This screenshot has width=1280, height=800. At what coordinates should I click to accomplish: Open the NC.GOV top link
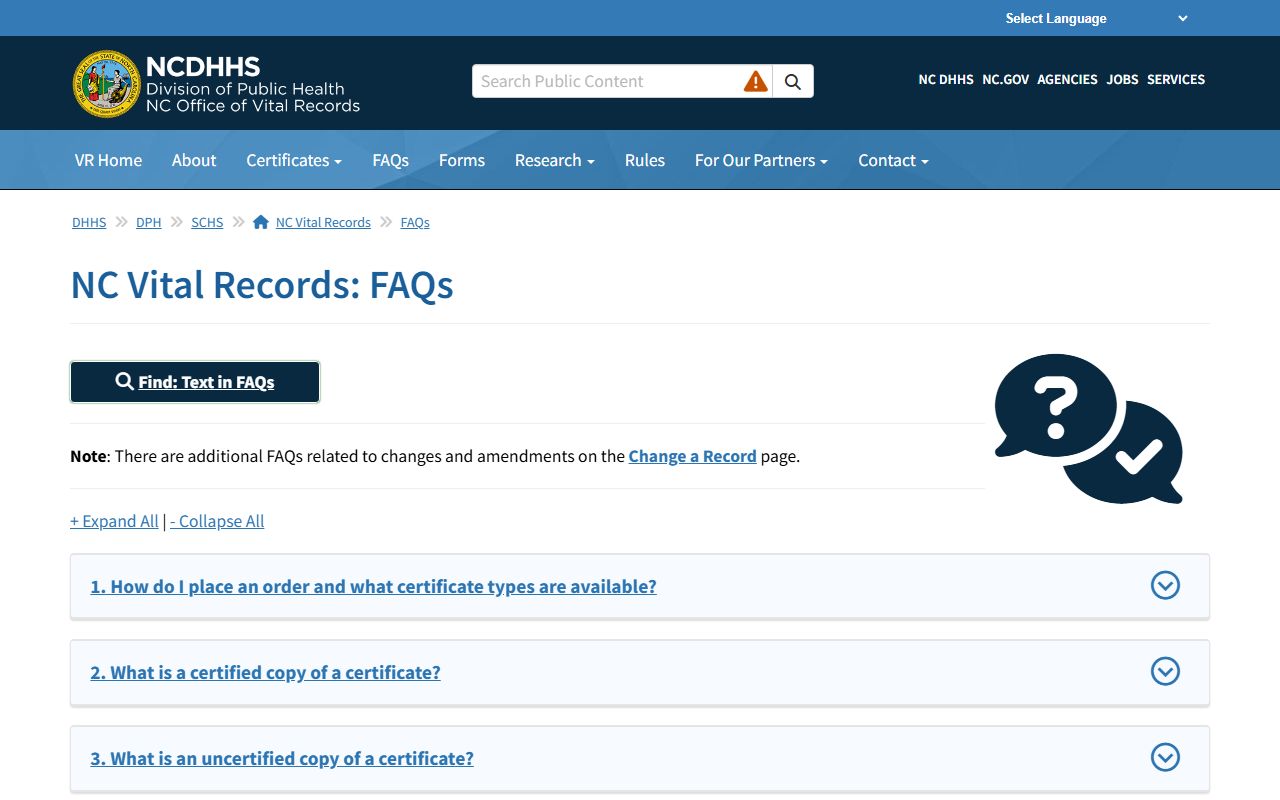(x=1005, y=79)
